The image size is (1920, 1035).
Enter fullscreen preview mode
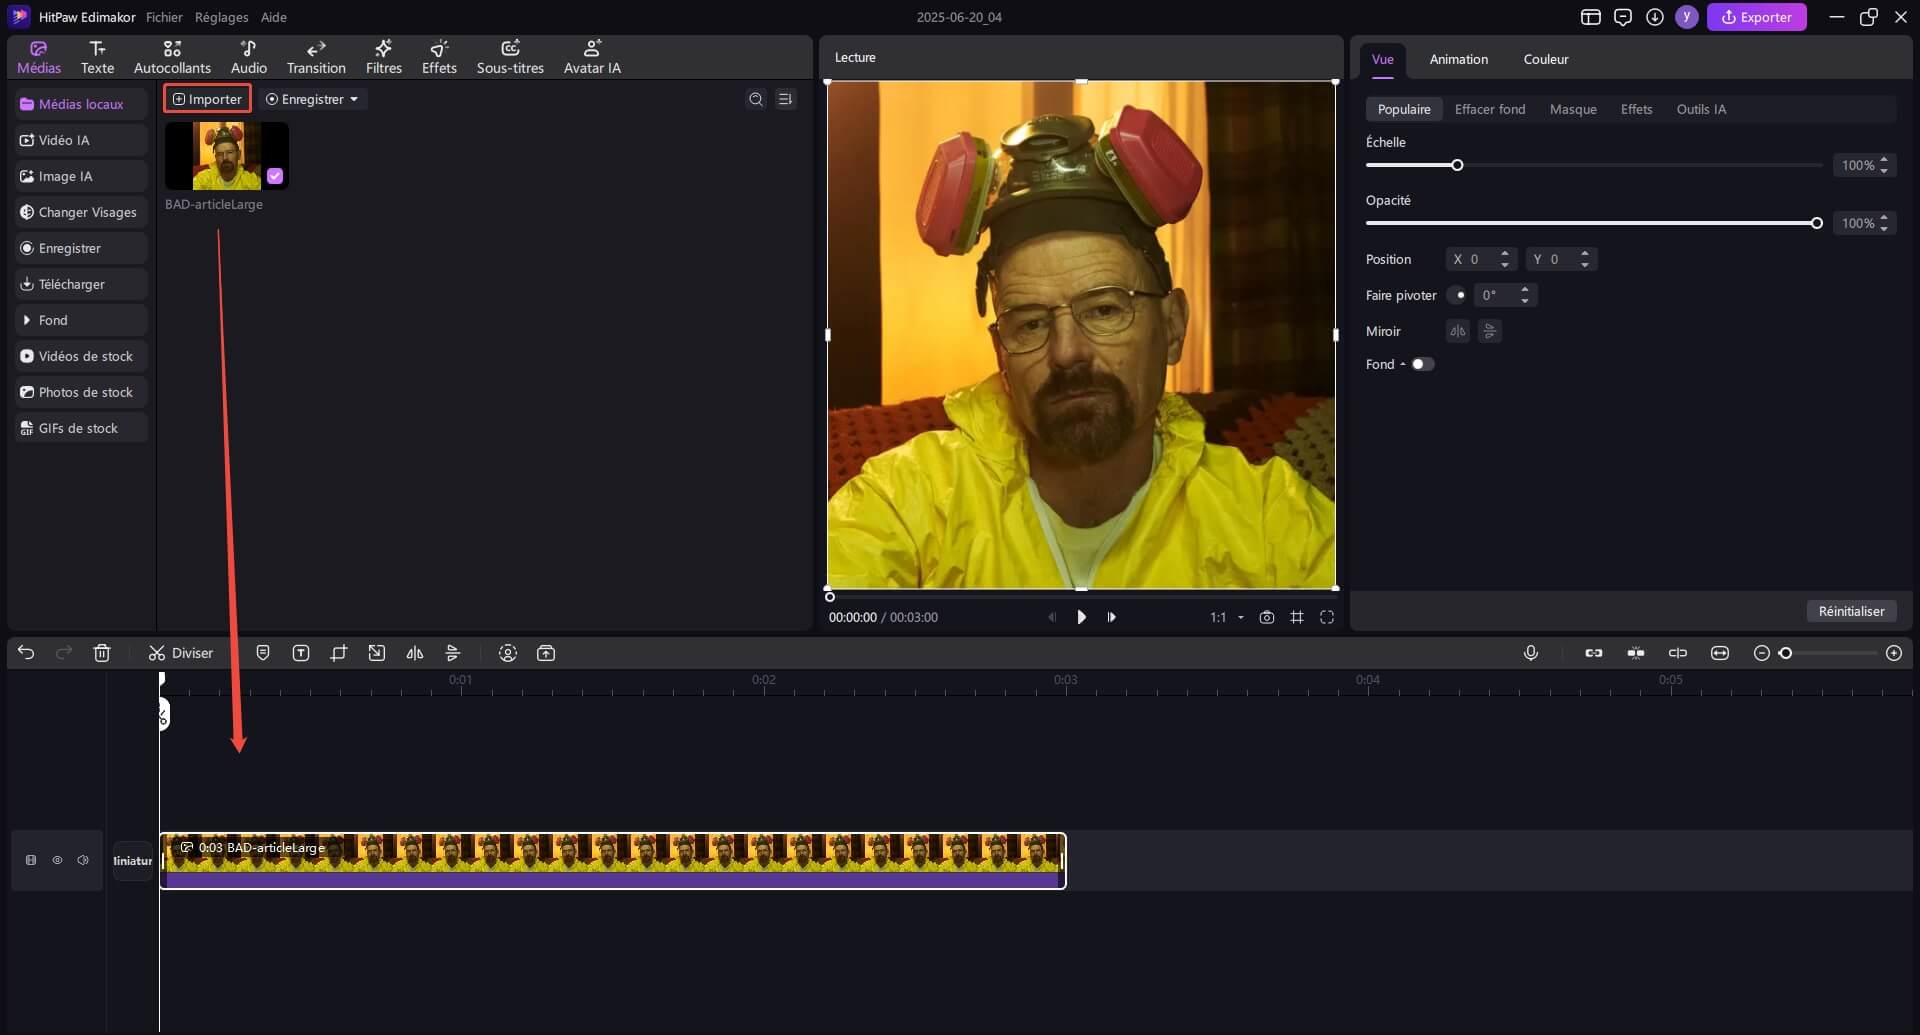(x=1327, y=617)
